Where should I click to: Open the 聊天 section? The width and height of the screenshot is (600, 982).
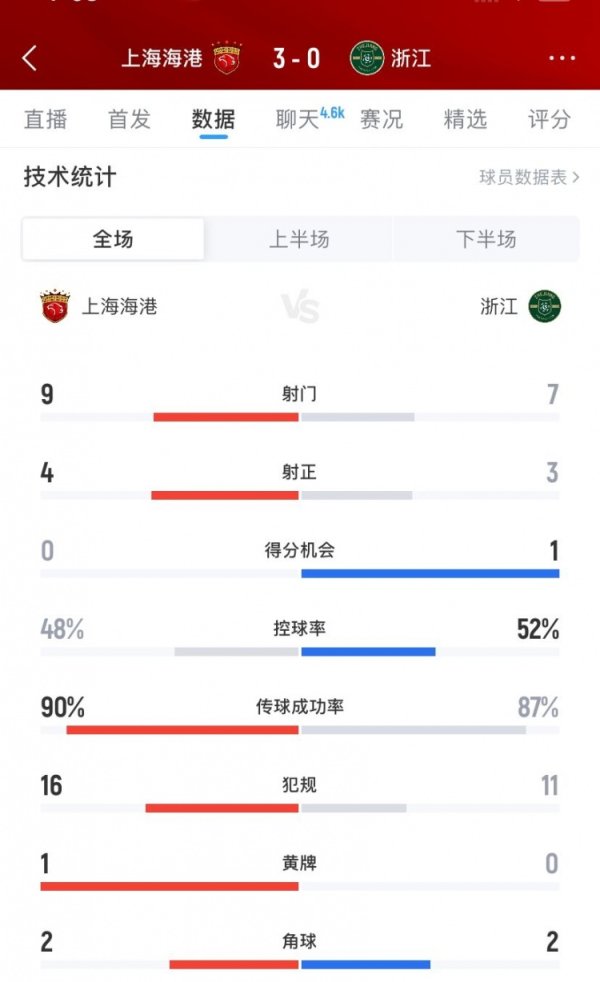[x=295, y=120]
